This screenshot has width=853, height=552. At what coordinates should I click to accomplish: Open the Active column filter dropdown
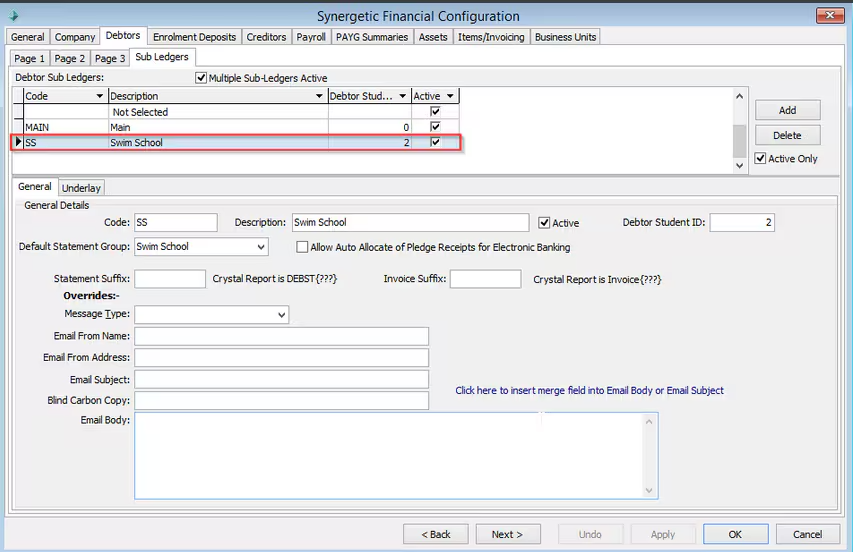[x=450, y=96]
